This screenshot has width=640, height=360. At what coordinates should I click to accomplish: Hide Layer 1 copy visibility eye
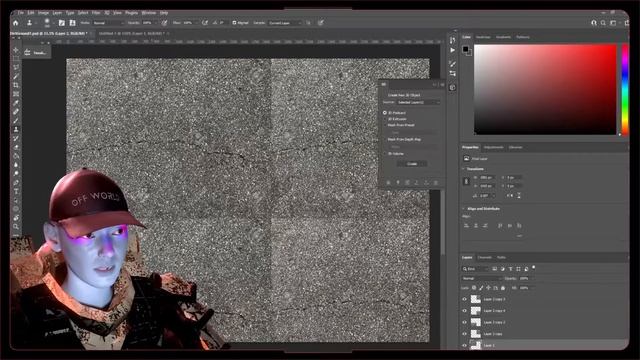pyautogui.click(x=464, y=334)
